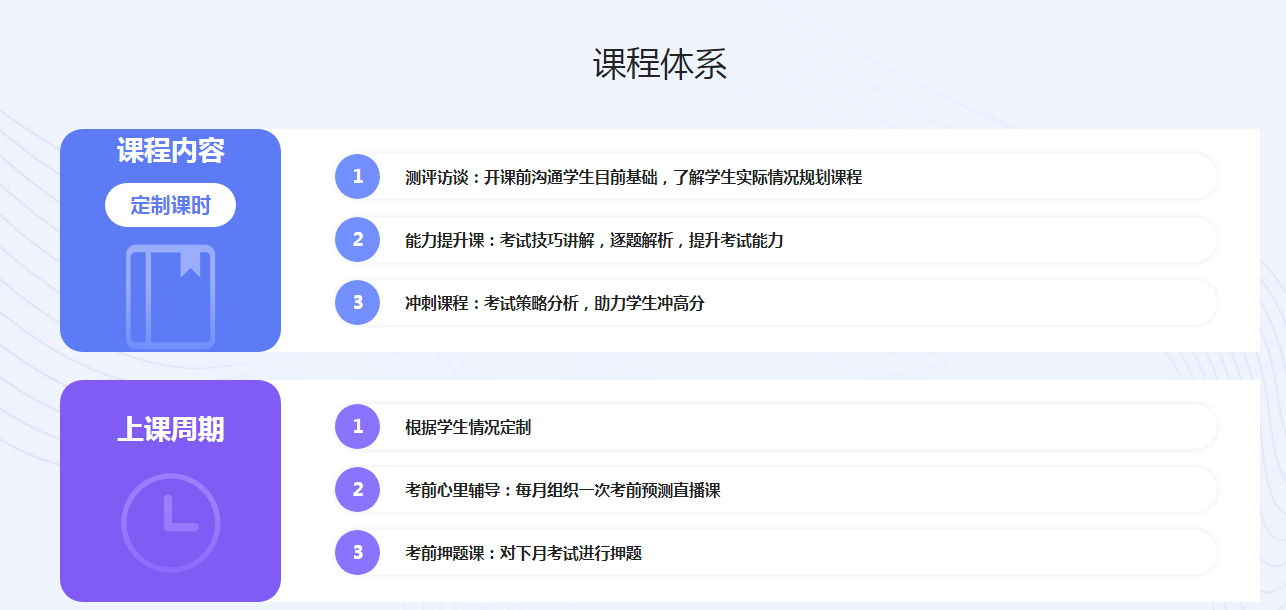Viewport: 1286px width, 610px height.
Task: Click the clock icon in 上课周期 card
Action: point(170,522)
